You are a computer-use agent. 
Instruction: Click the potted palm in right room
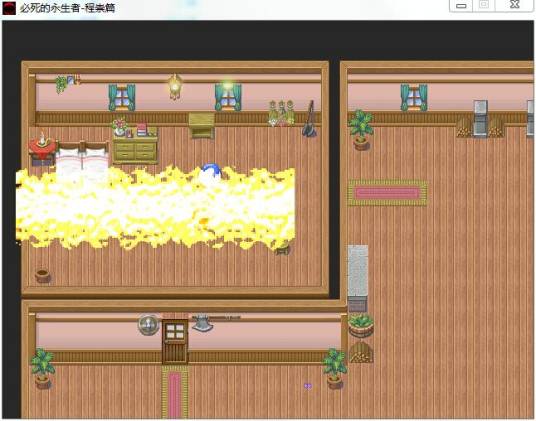[x=361, y=130]
